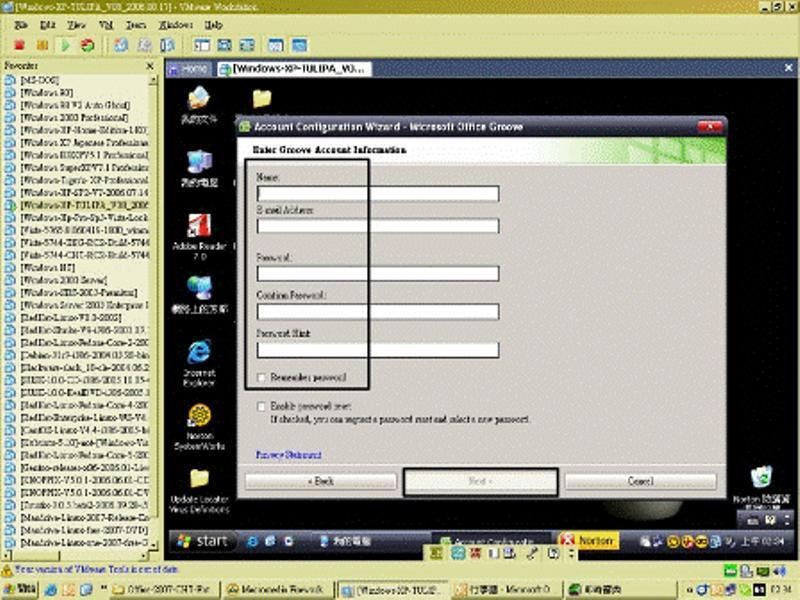The width and height of the screenshot is (800, 600).
Task: Click the guest Windows start button
Action: [203, 541]
